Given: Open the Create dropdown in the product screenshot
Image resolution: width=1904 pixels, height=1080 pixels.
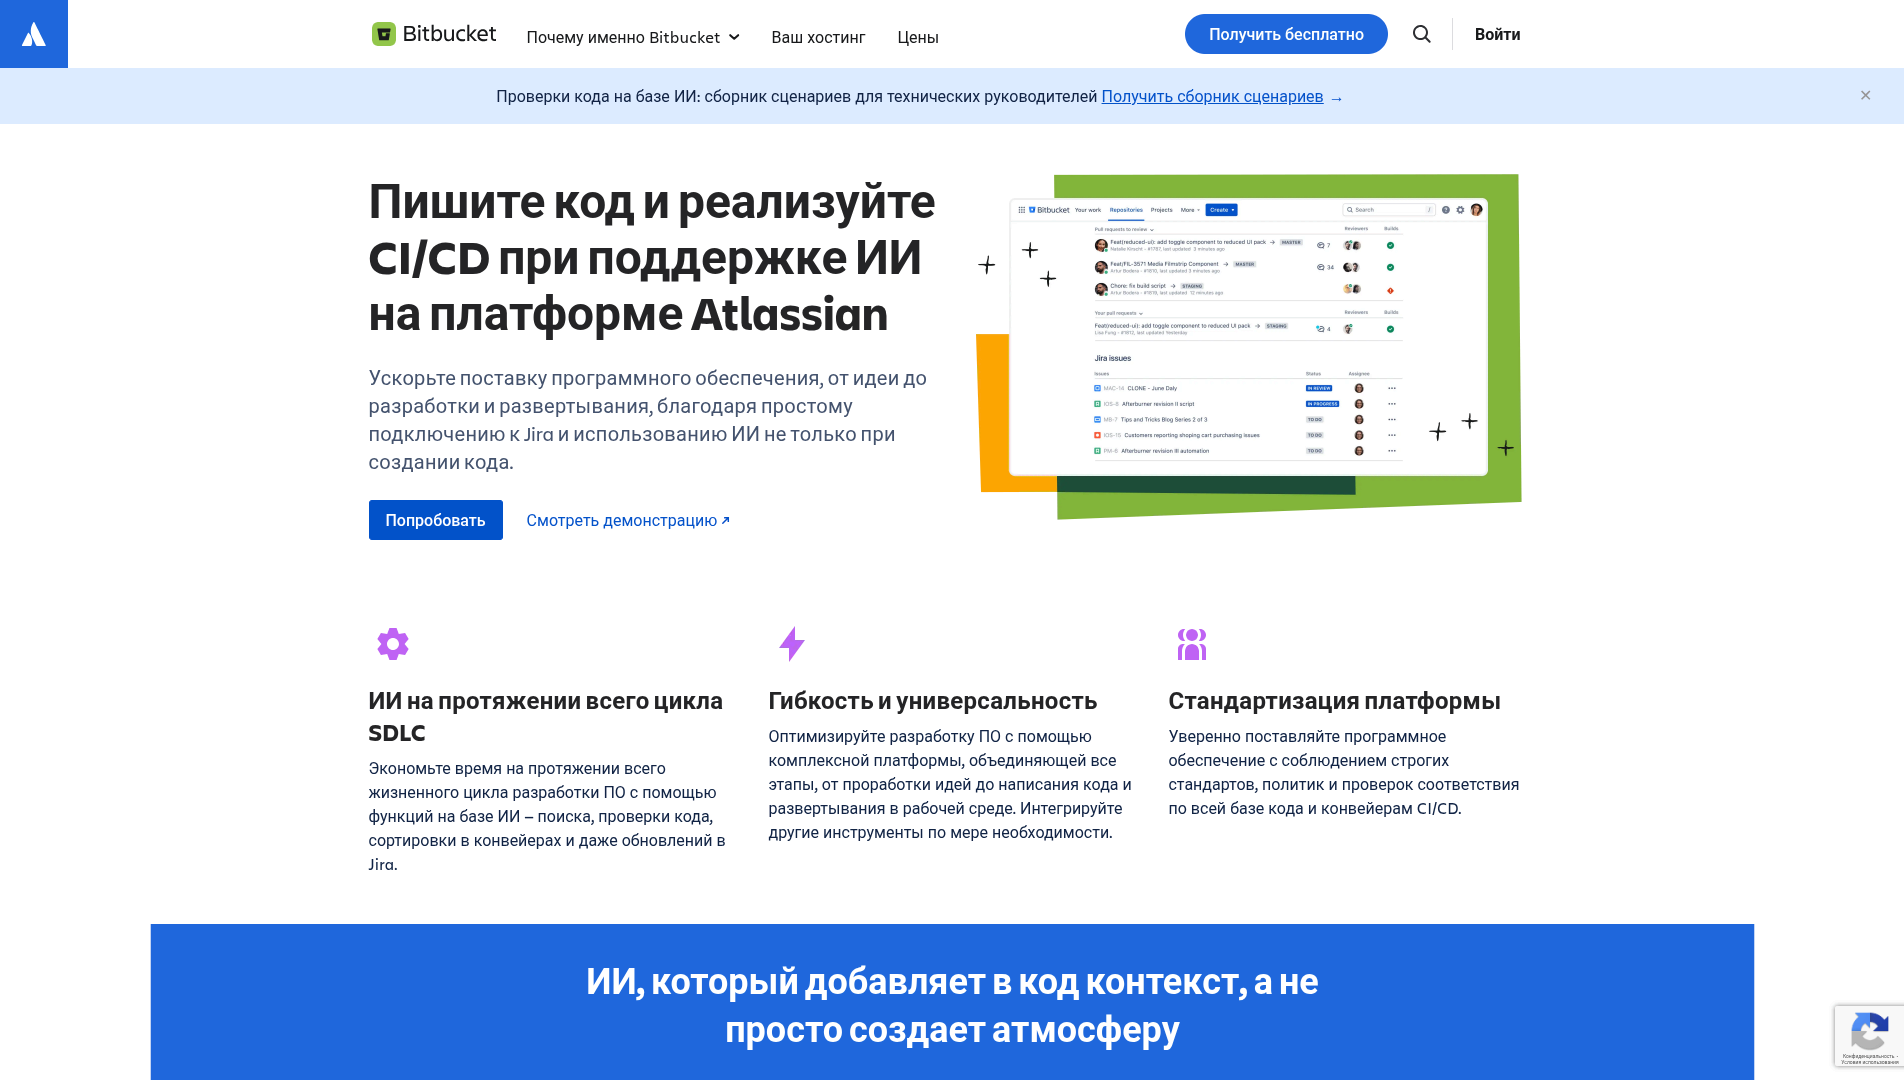Looking at the screenshot, I should pyautogui.click(x=1222, y=210).
